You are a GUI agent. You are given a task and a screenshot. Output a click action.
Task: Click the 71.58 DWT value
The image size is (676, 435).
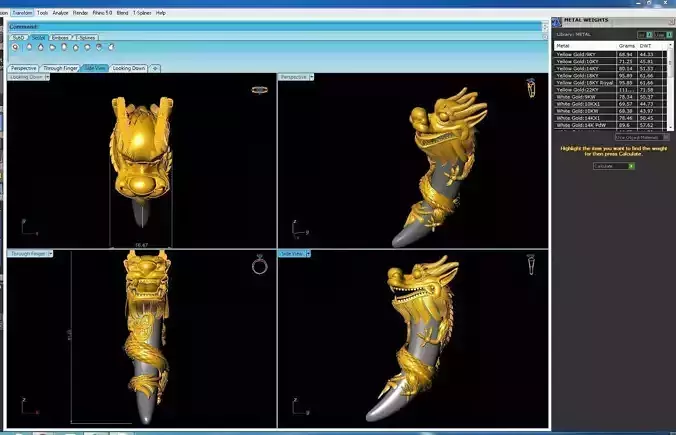point(646,90)
